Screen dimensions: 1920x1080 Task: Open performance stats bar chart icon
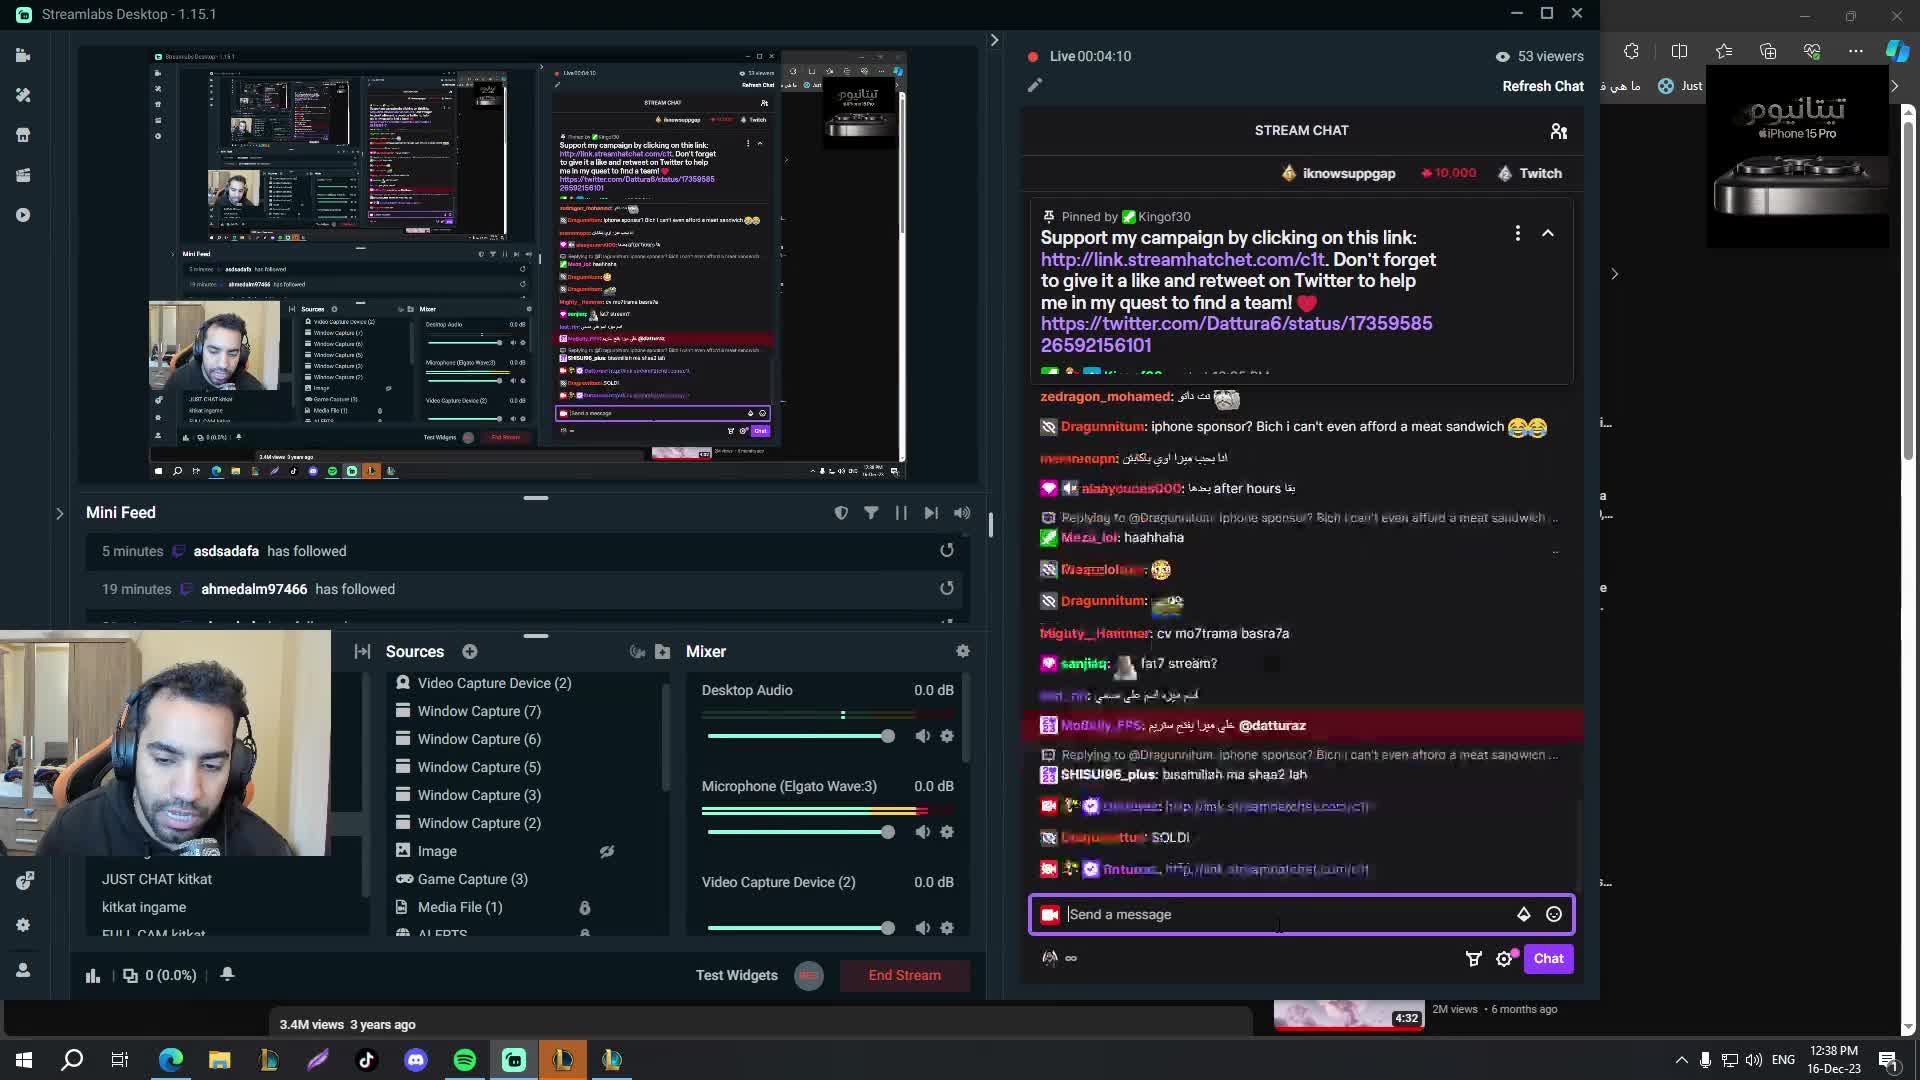click(93, 975)
